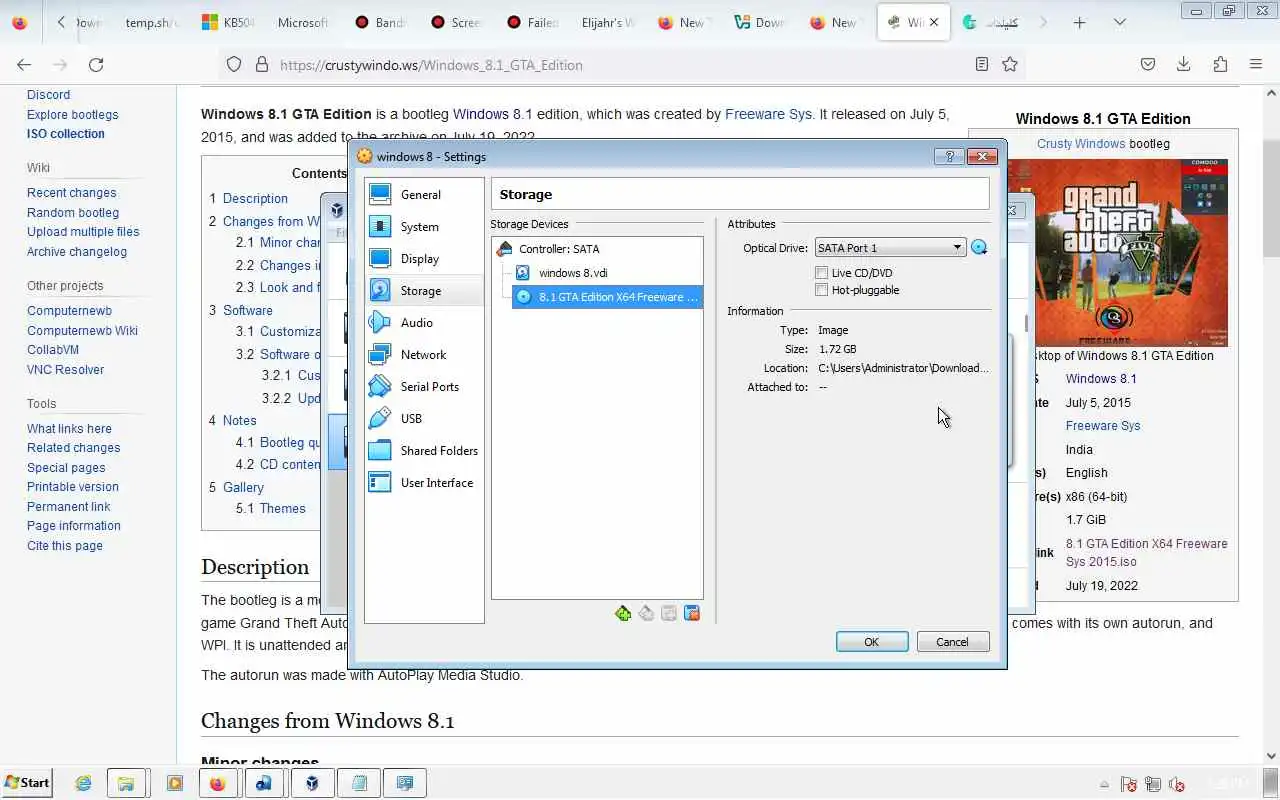Click the add controller icon below storage tree

click(623, 613)
